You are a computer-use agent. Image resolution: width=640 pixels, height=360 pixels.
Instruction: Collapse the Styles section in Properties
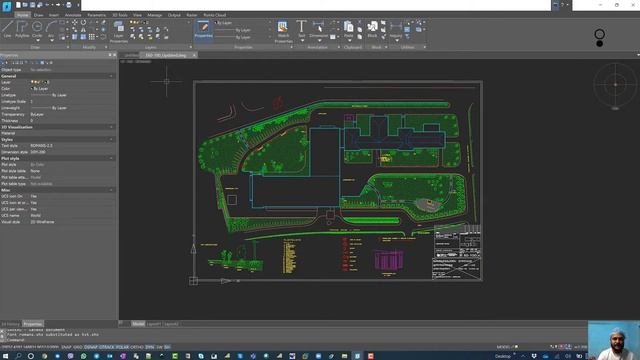tap(111, 140)
